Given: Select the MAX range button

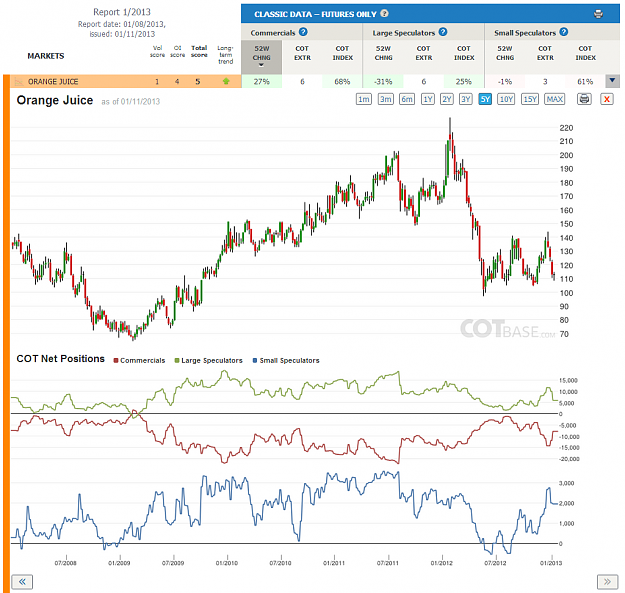Looking at the screenshot, I should click(555, 99).
